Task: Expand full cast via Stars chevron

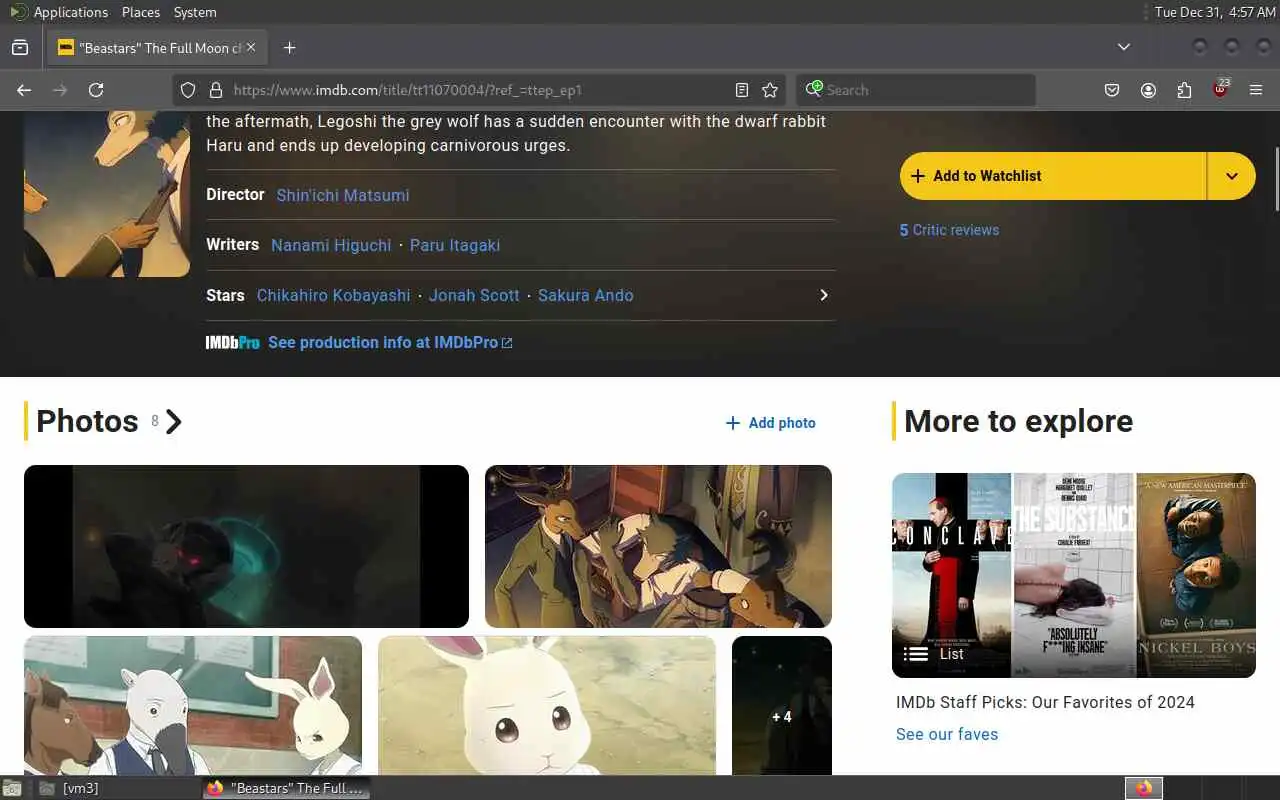Action: tap(824, 295)
